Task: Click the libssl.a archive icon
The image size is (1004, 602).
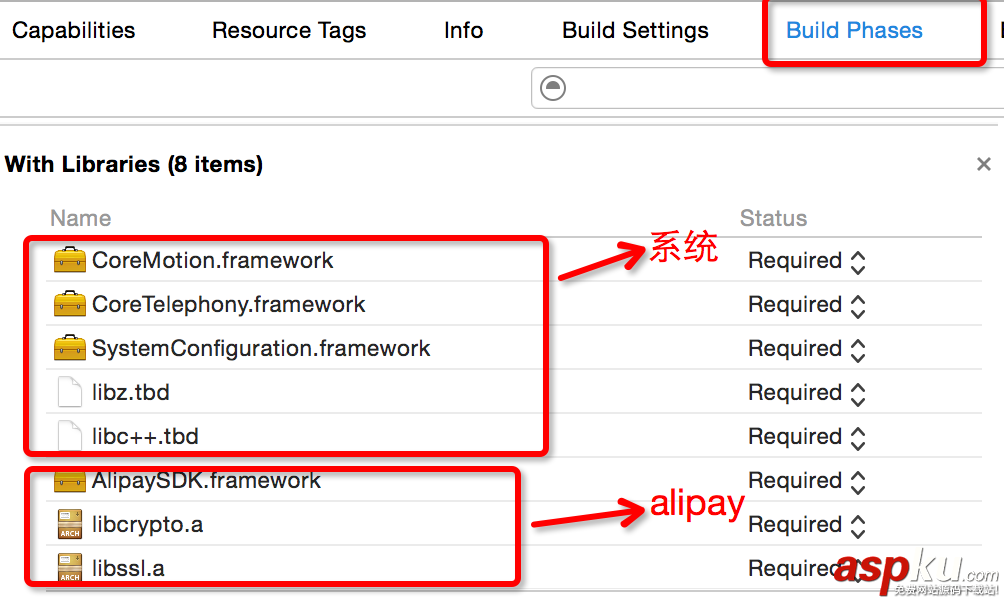Action: tap(70, 568)
